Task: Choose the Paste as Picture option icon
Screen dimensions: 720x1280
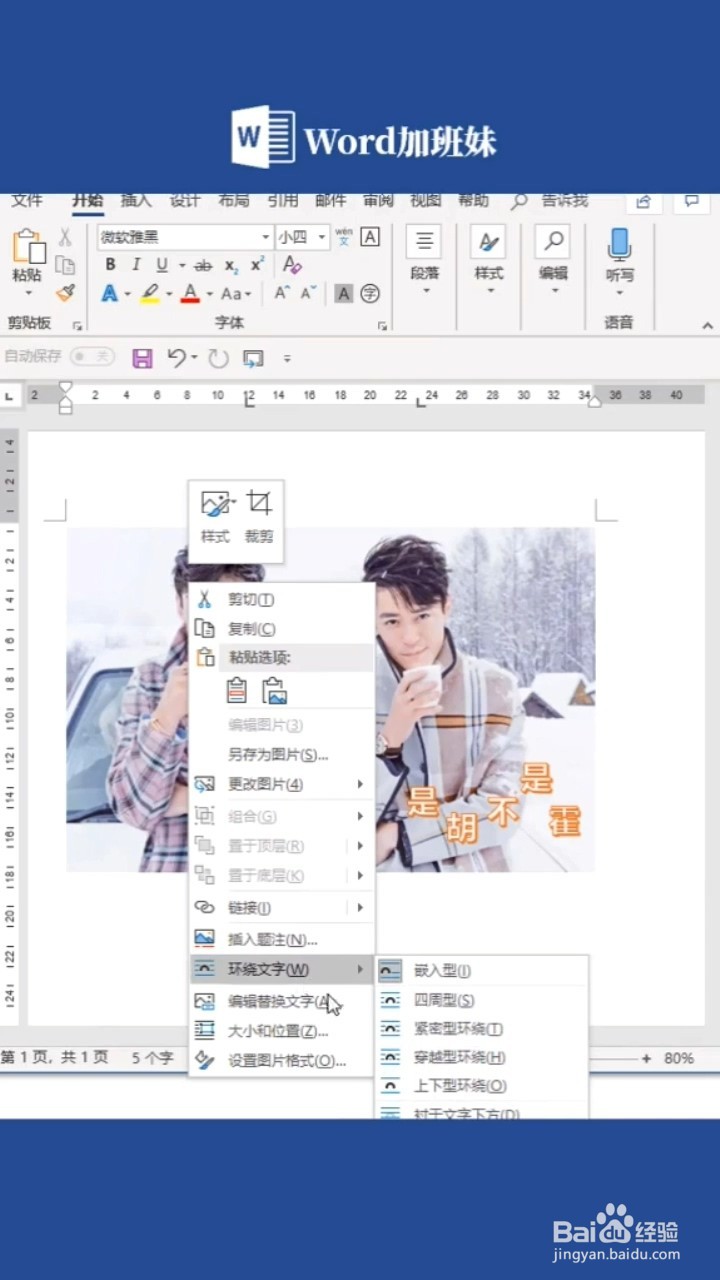Action: coord(274,690)
